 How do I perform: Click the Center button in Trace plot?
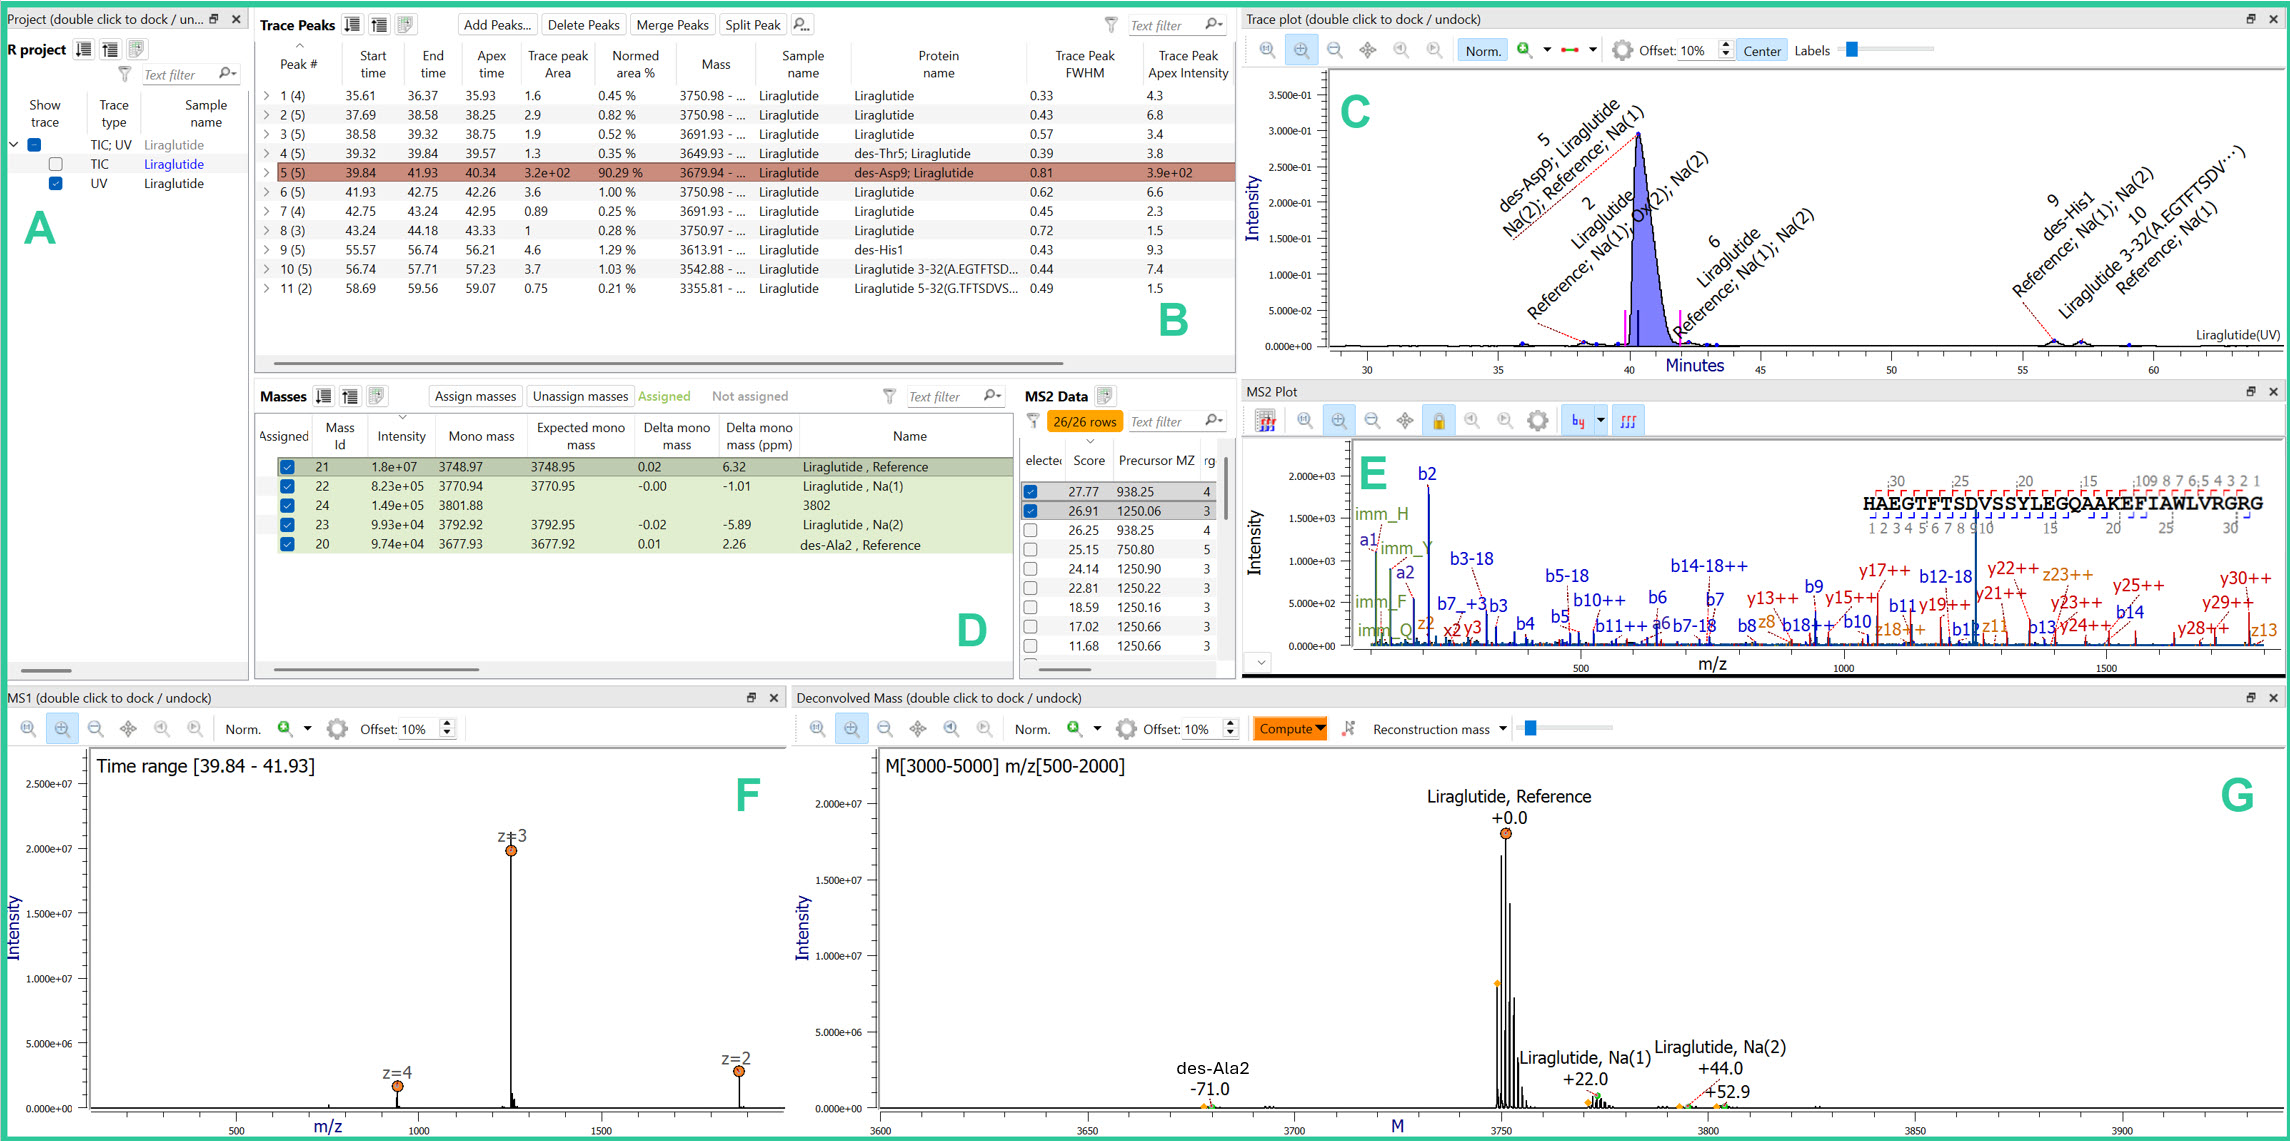(1762, 51)
